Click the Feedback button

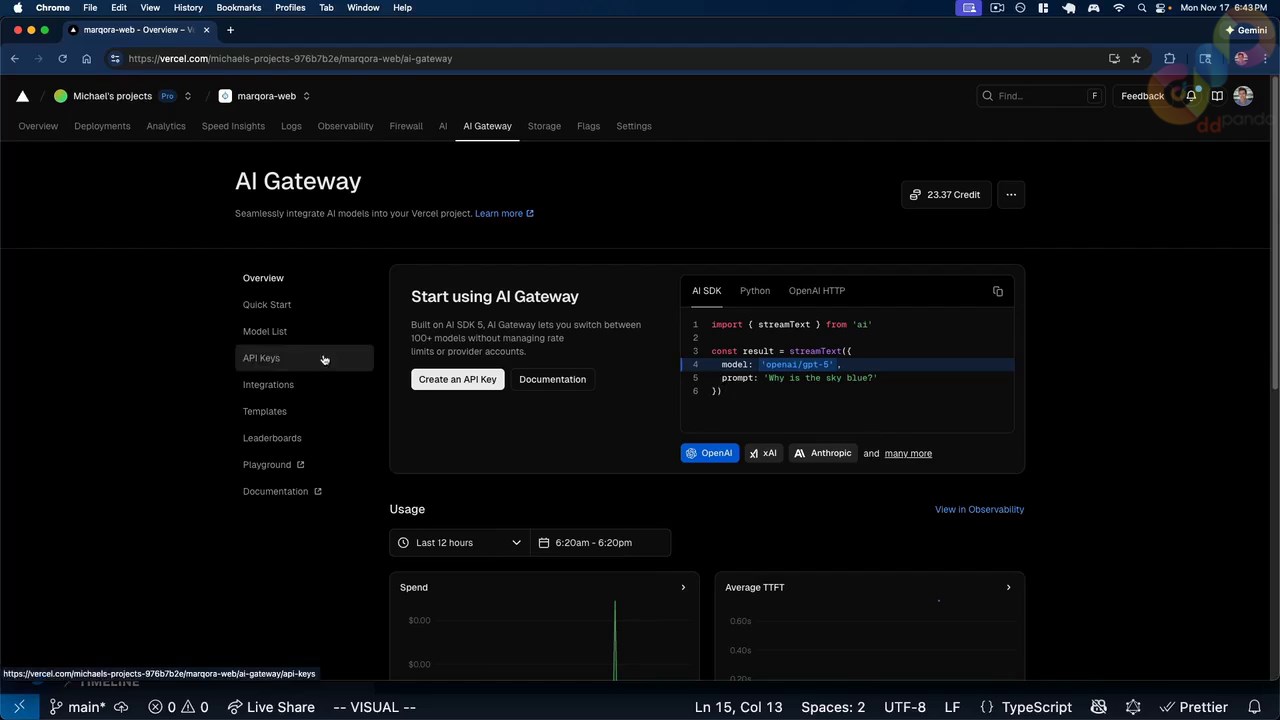pos(1142,96)
